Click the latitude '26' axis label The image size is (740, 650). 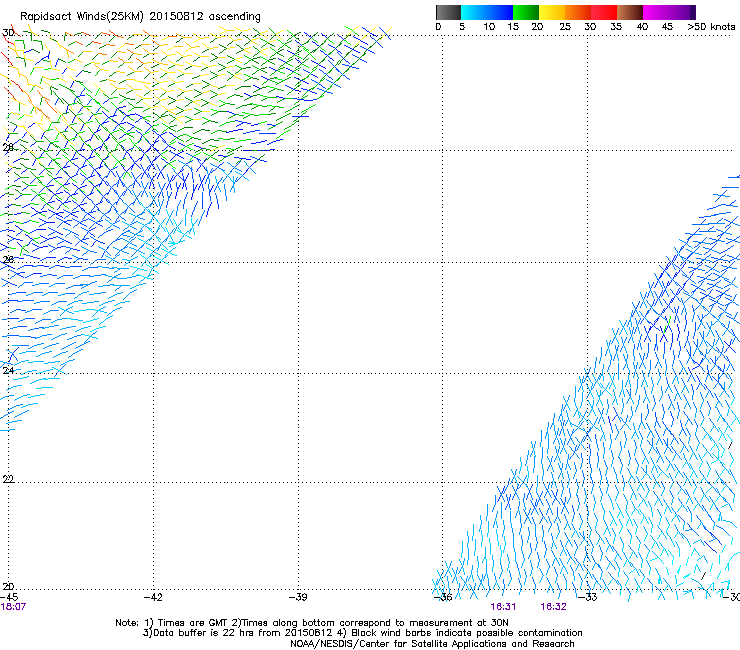(x=8, y=260)
